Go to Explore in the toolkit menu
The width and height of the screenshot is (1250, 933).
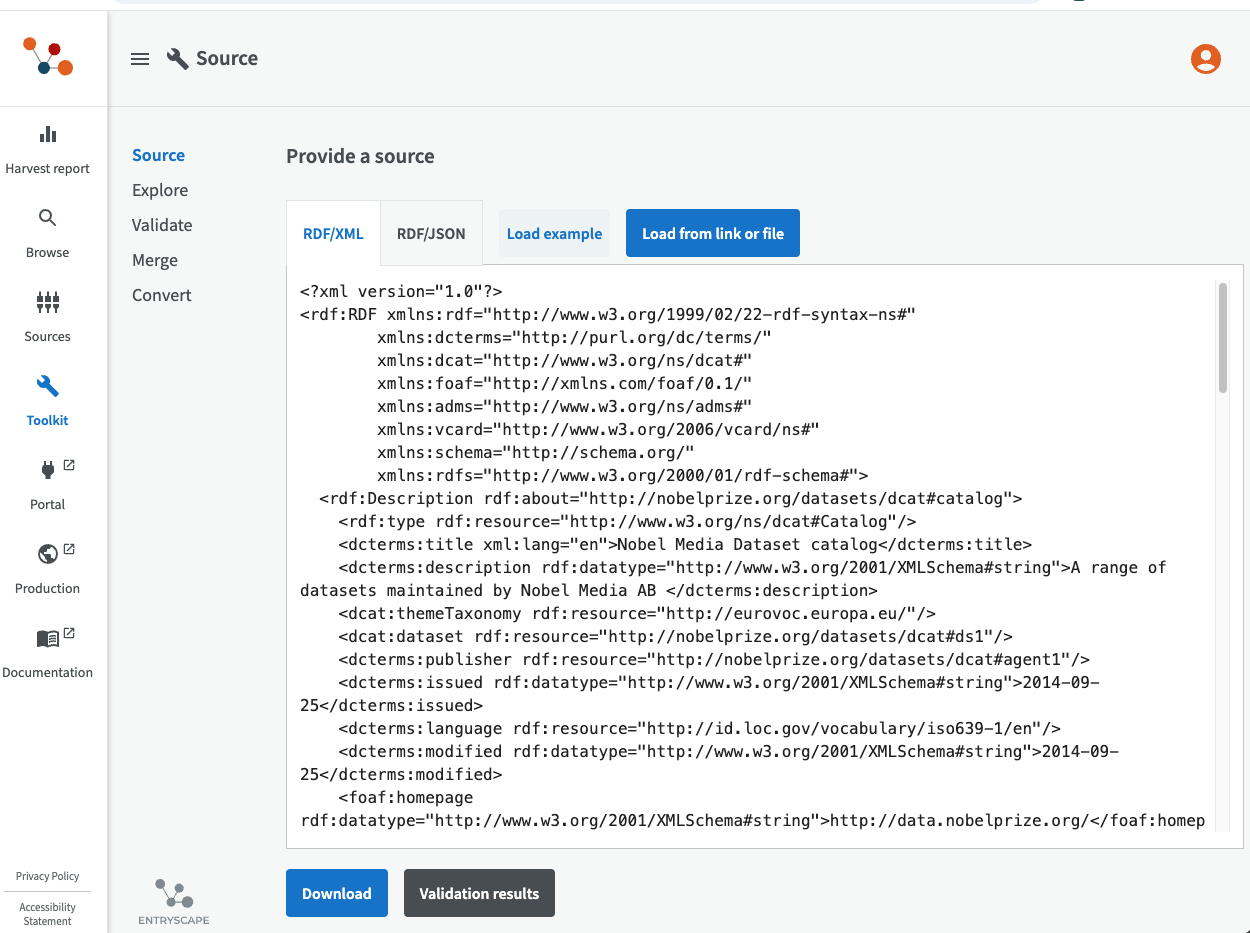coord(160,190)
